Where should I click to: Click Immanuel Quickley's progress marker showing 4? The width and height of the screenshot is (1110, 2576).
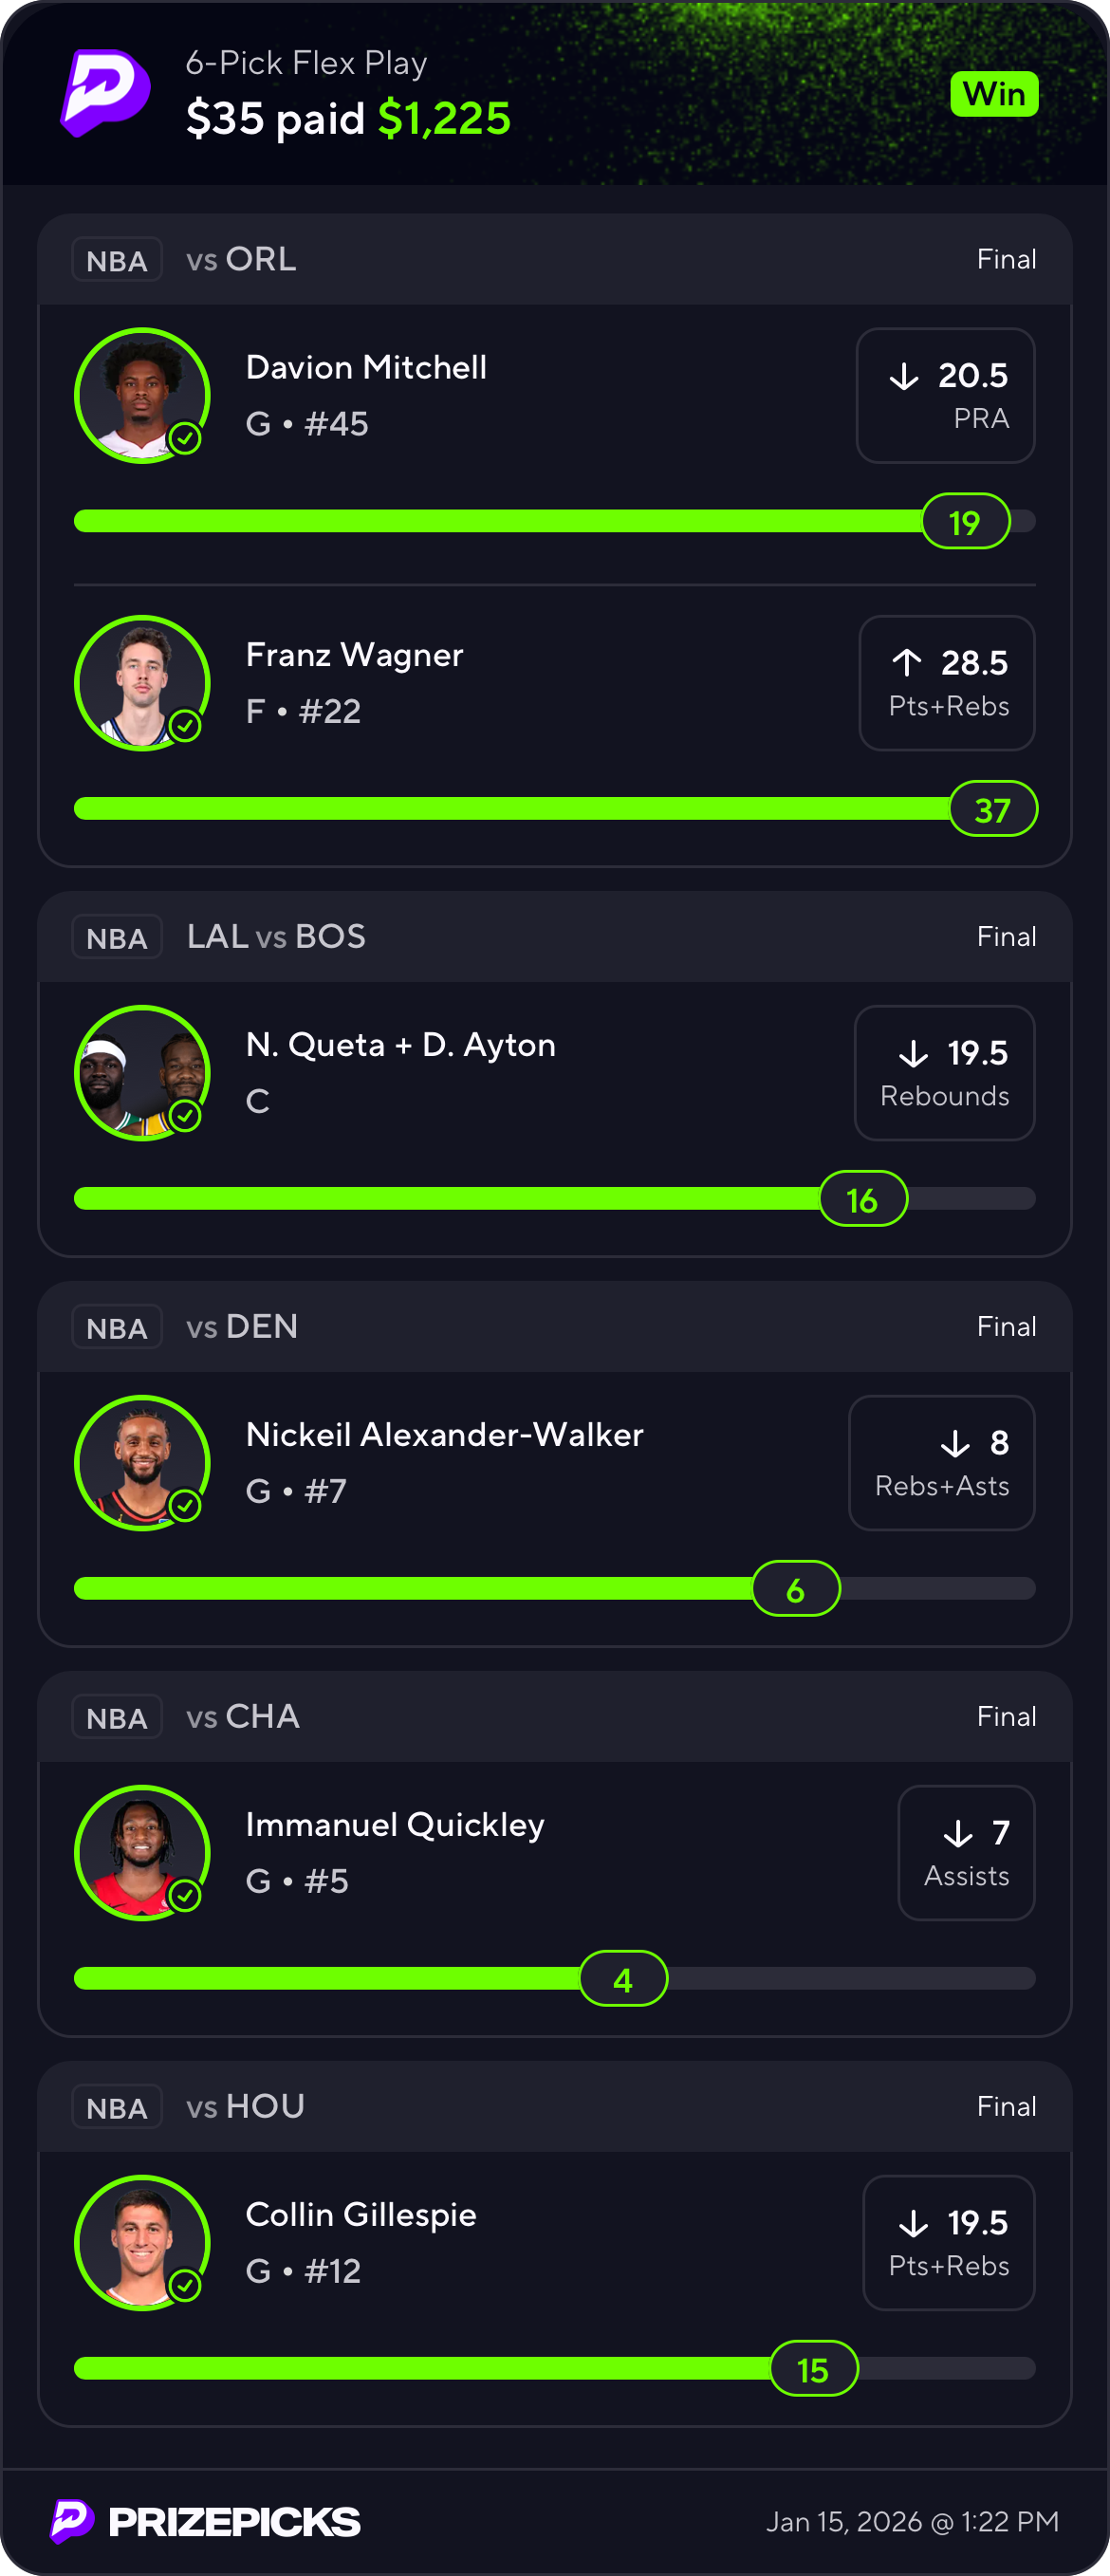(623, 1979)
